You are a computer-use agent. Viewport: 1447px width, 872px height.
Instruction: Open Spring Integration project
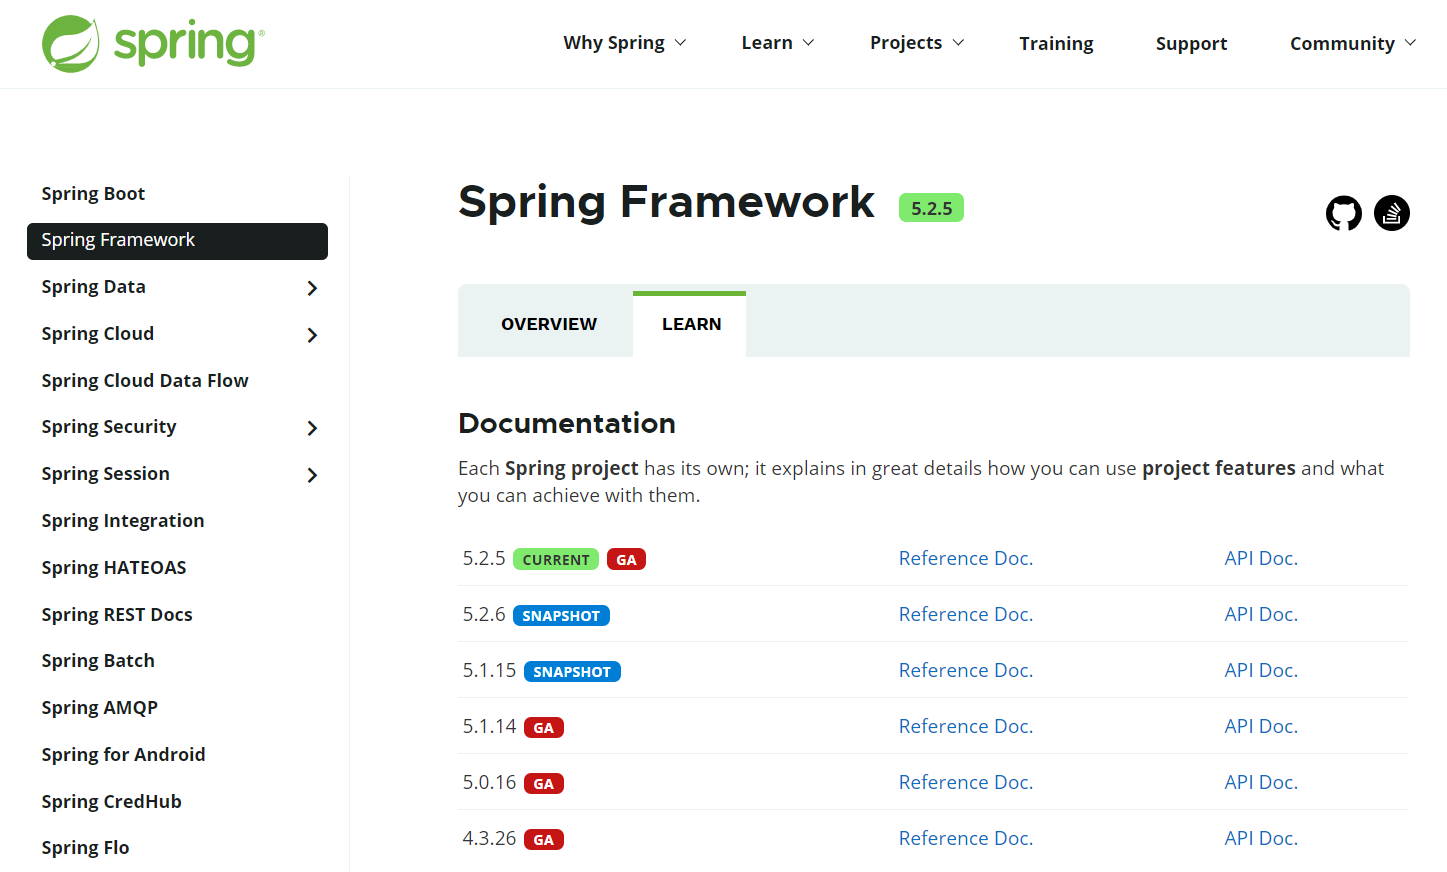pyautogui.click(x=123, y=521)
